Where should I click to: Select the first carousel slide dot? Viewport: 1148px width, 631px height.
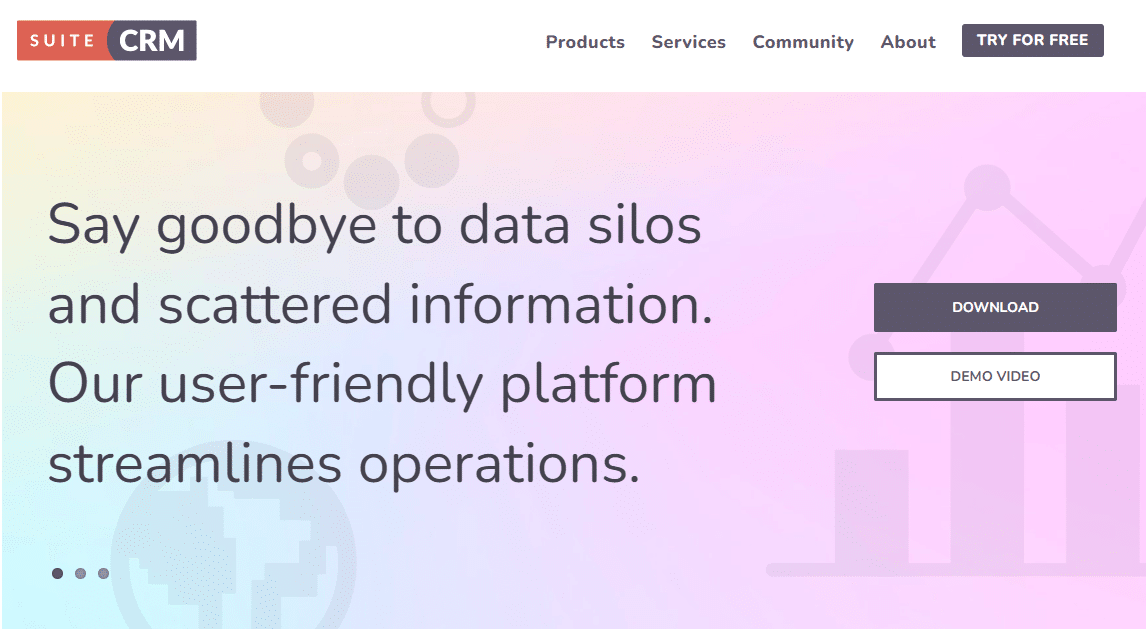[x=57, y=573]
